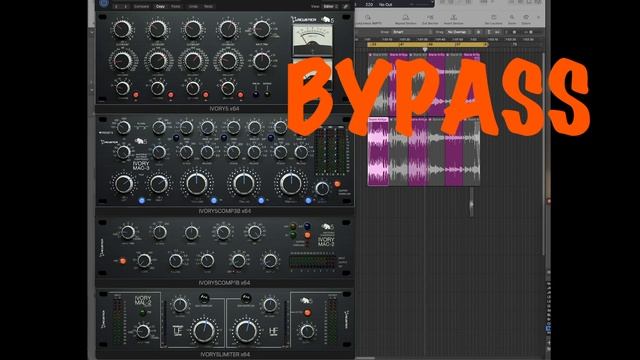Click lower green LED button on IVORYSCOMP1B
This screenshot has height=360, width=640.
[x=293, y=235]
